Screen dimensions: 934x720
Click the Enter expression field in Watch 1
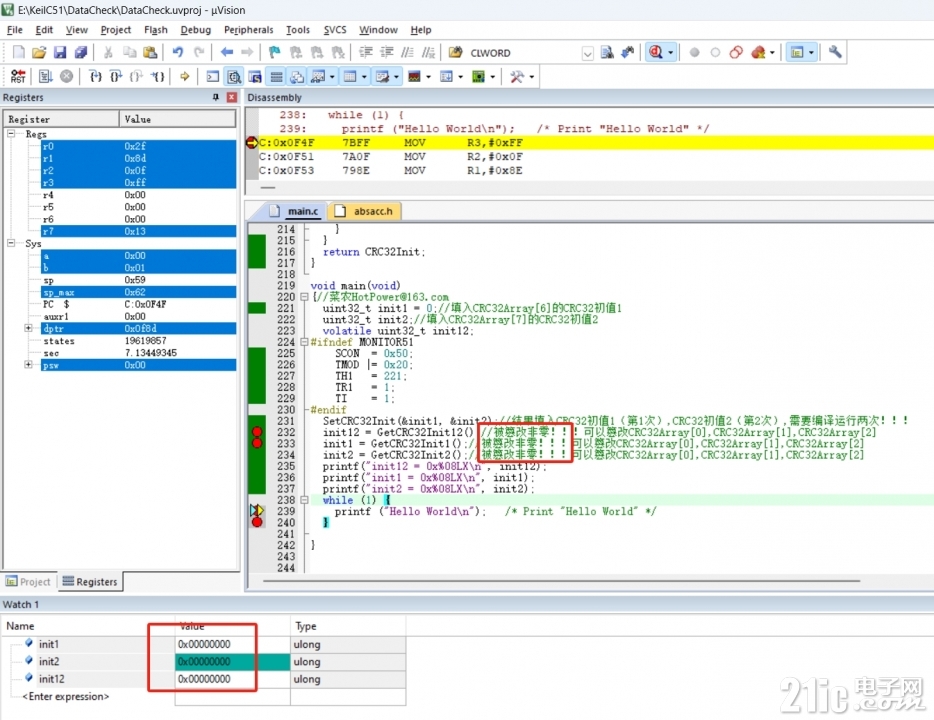point(66,696)
